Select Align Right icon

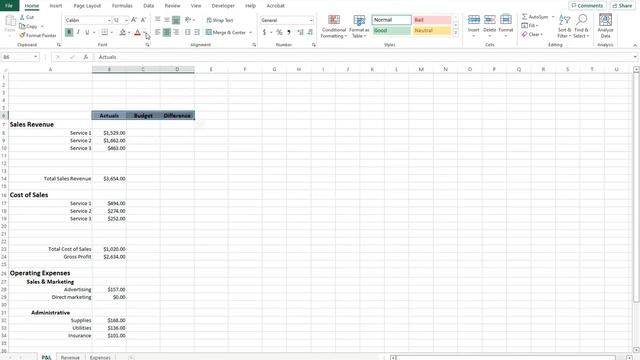coord(176,32)
